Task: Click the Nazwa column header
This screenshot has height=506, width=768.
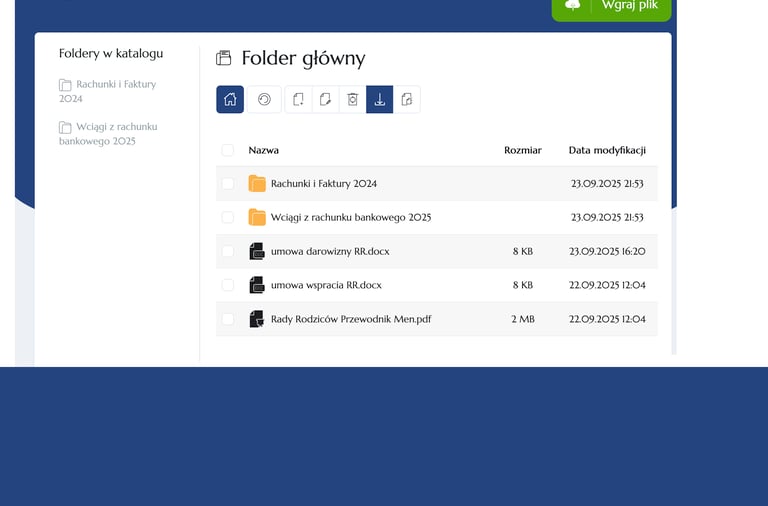Action: [x=264, y=150]
